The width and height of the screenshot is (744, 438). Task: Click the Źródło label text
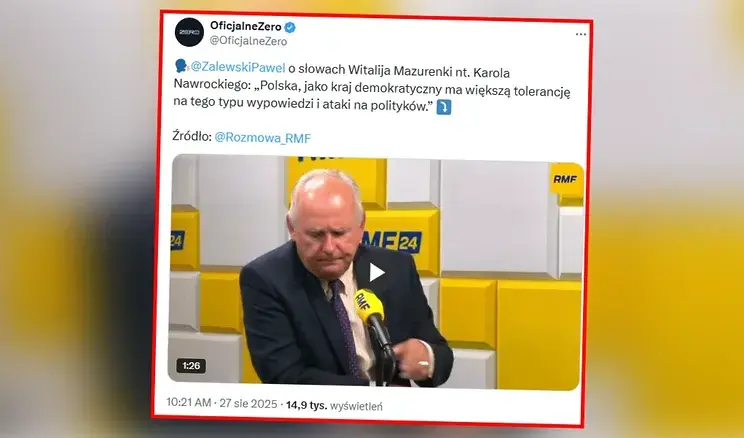click(x=192, y=136)
